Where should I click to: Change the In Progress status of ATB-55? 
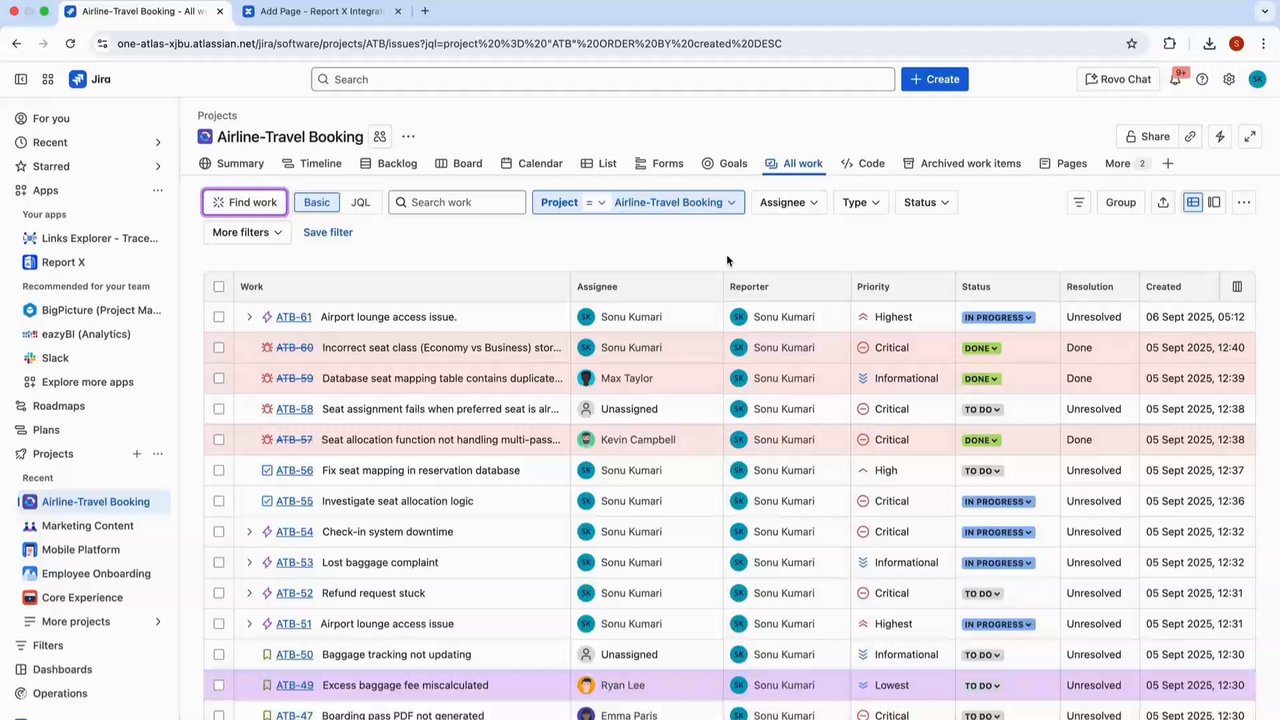click(998, 501)
